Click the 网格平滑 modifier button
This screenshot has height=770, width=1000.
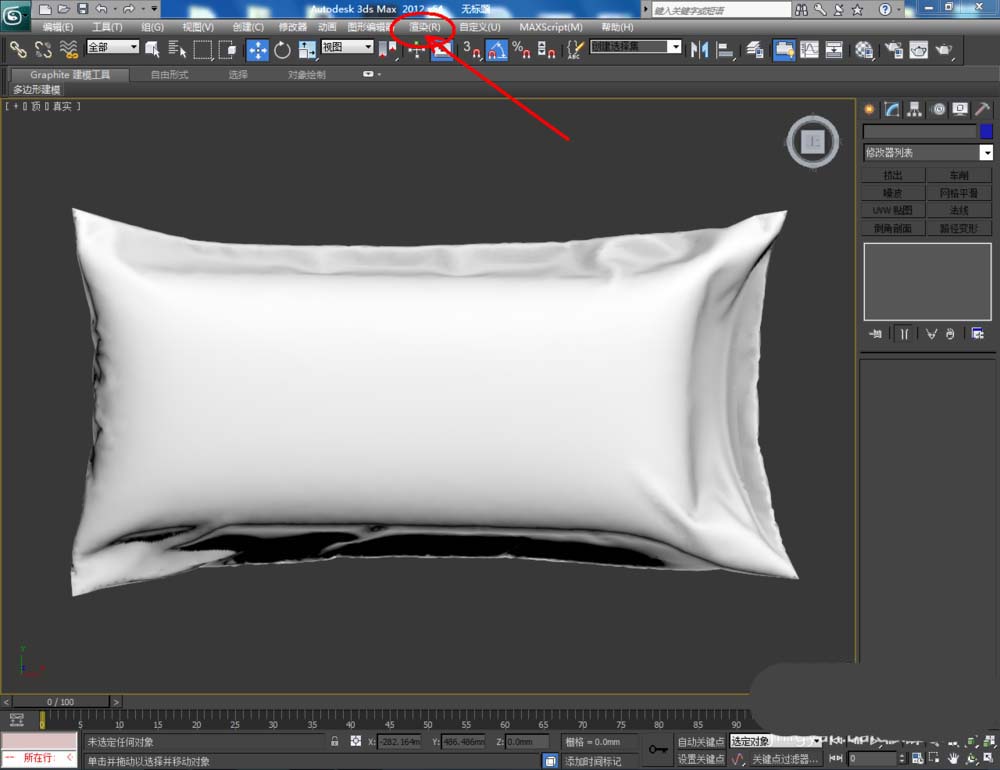coord(958,193)
